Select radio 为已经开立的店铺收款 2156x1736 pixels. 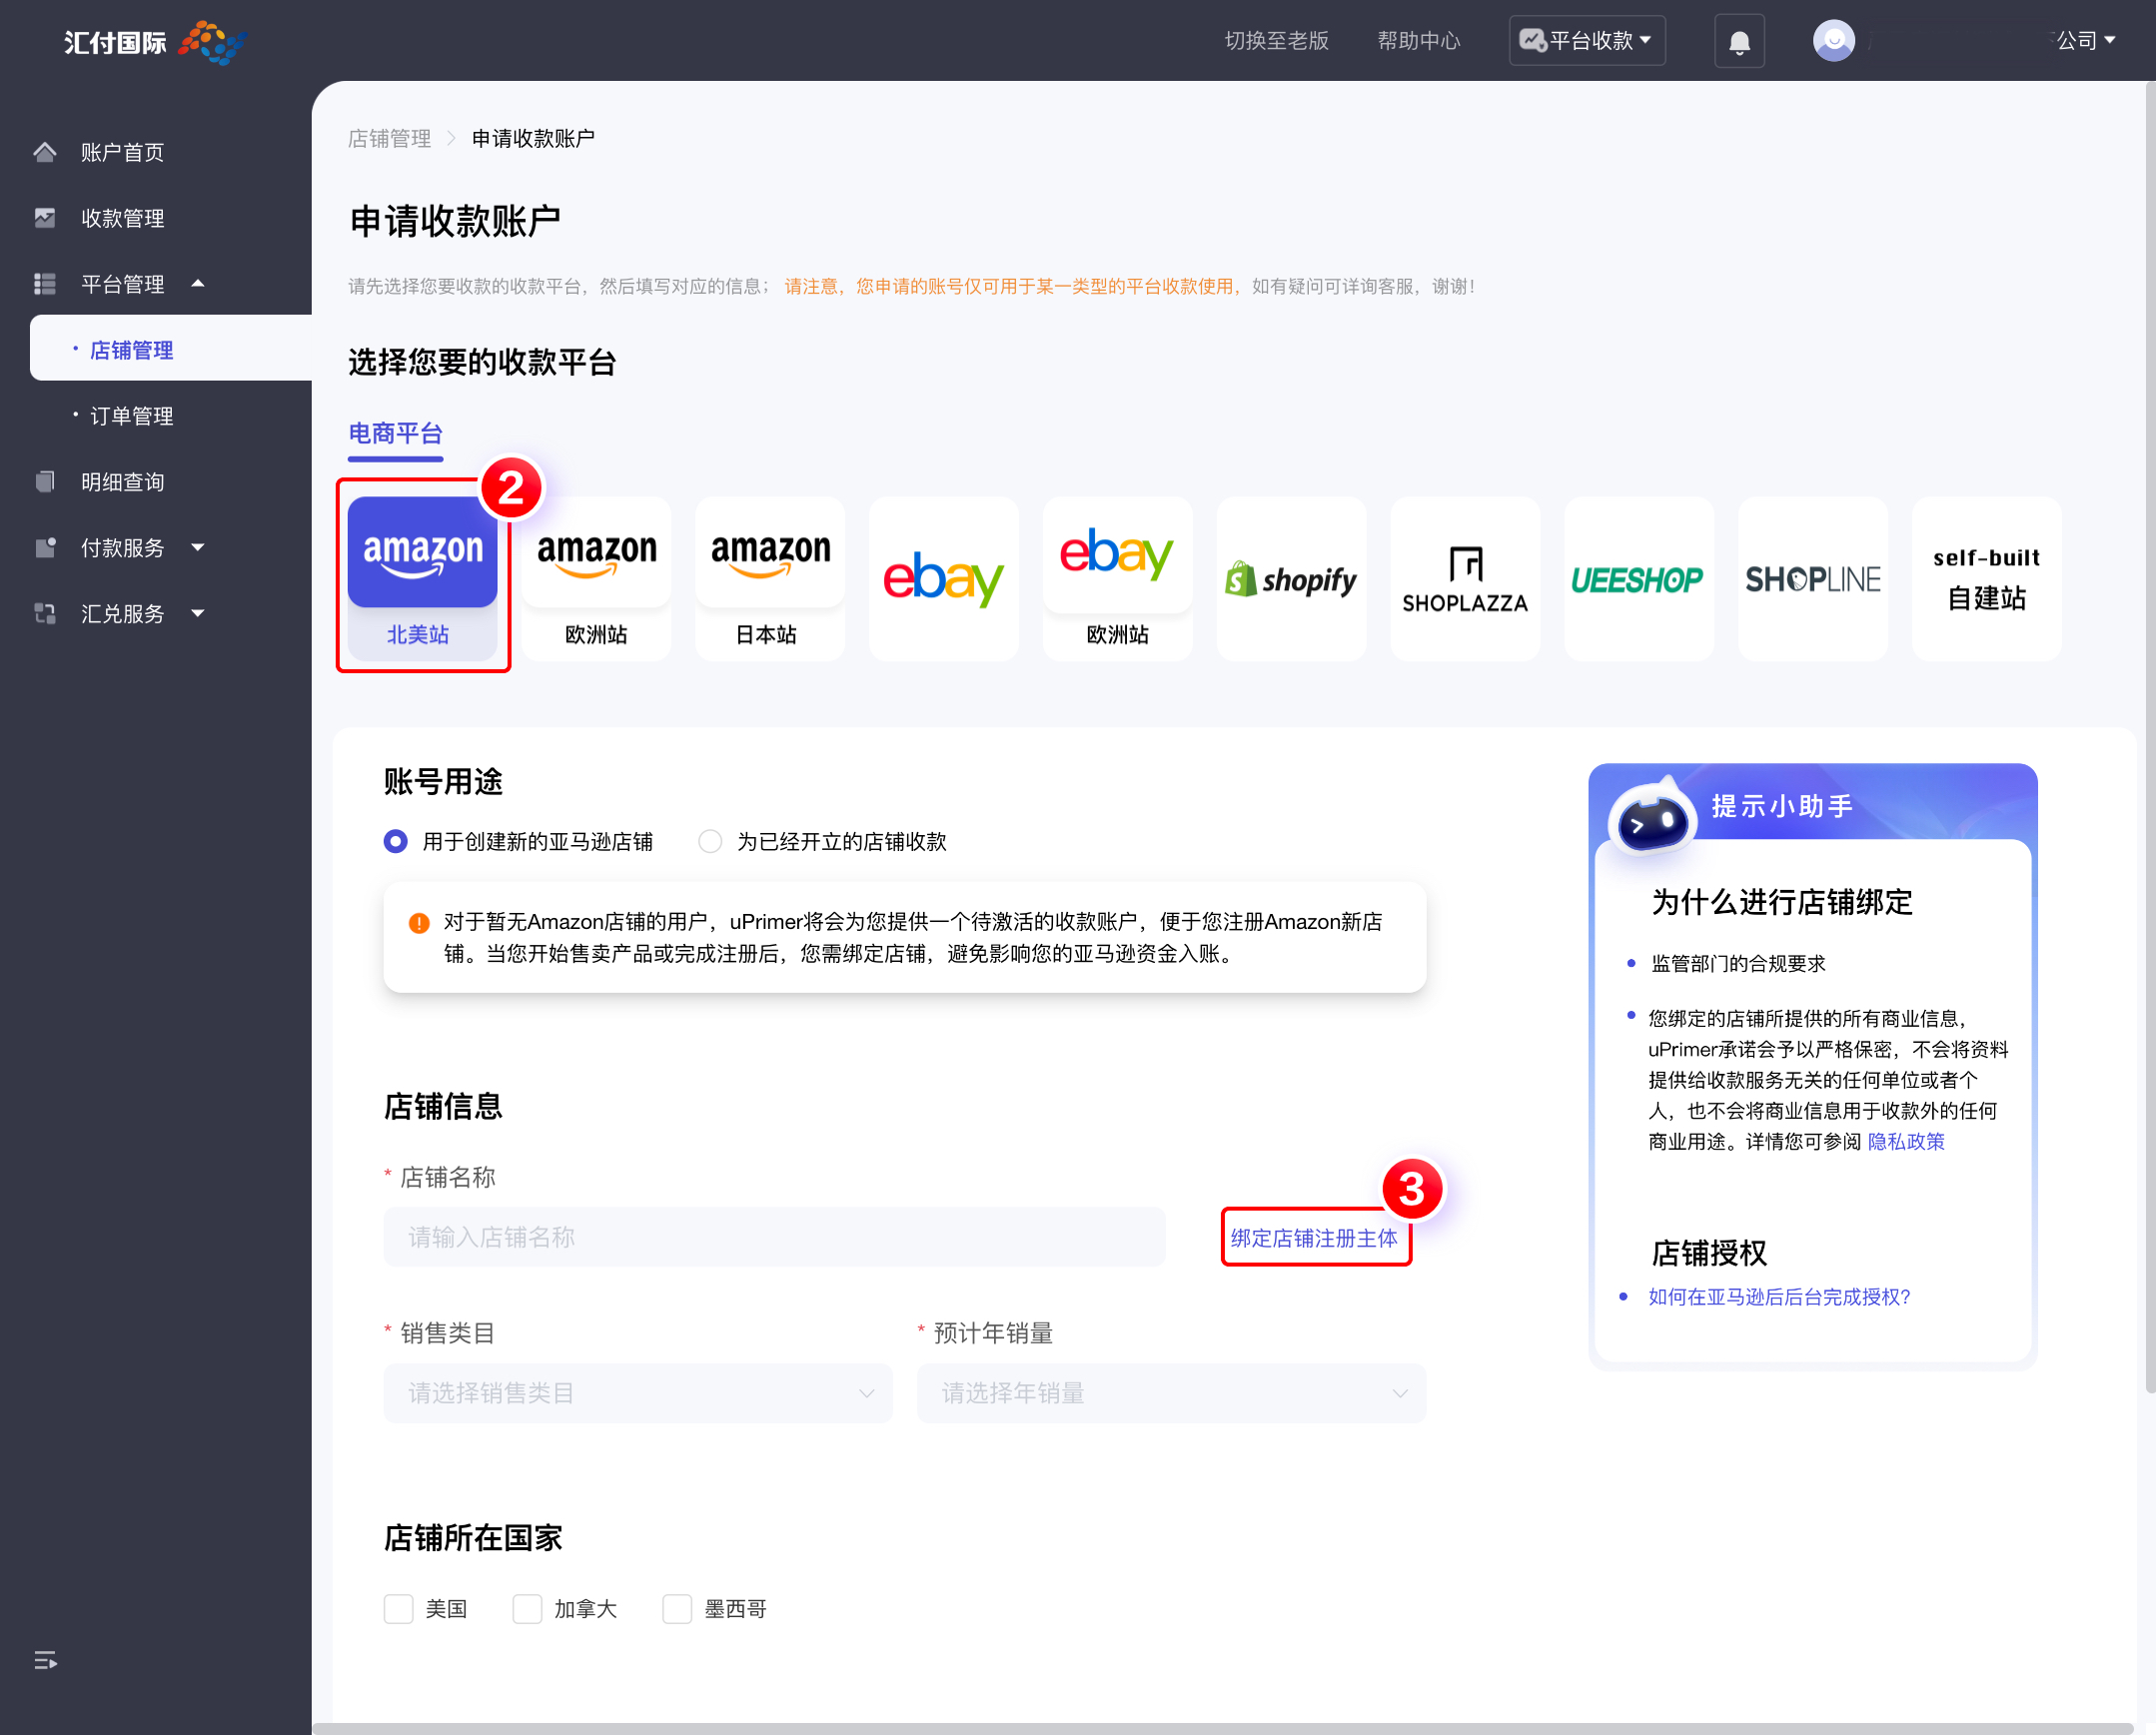pyautogui.click(x=710, y=841)
